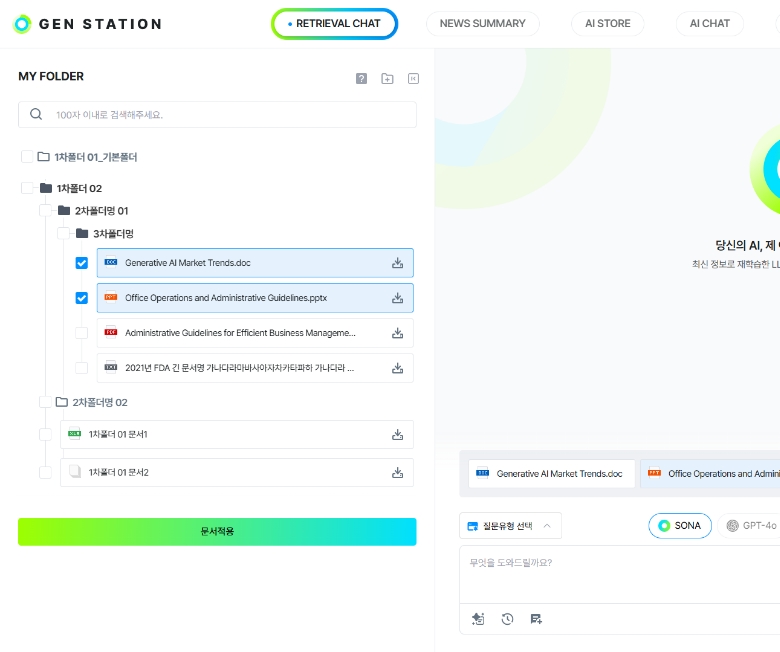Download the Office Operations pptx file
The height and width of the screenshot is (652, 780).
click(397, 298)
